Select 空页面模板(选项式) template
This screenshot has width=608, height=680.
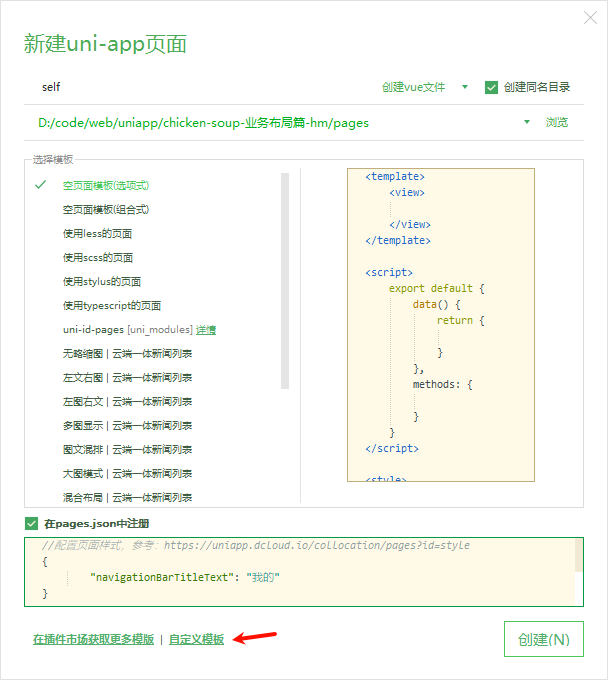(106, 186)
